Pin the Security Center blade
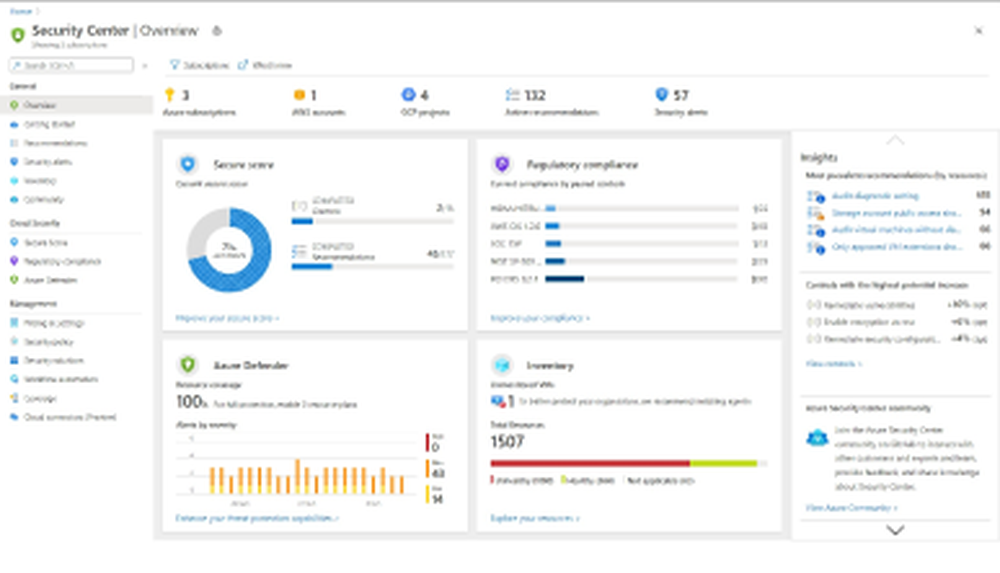Viewport: 1000px width, 573px height. (x=217, y=31)
